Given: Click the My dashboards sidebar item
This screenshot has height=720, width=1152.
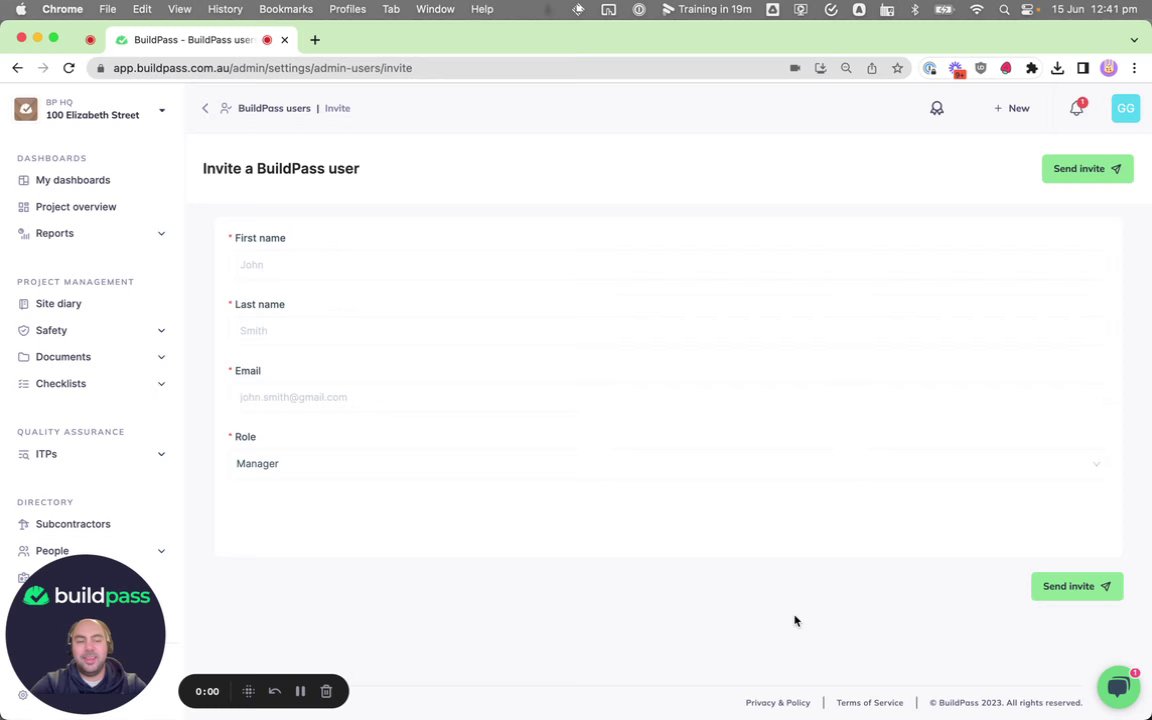Looking at the screenshot, I should click(x=73, y=180).
